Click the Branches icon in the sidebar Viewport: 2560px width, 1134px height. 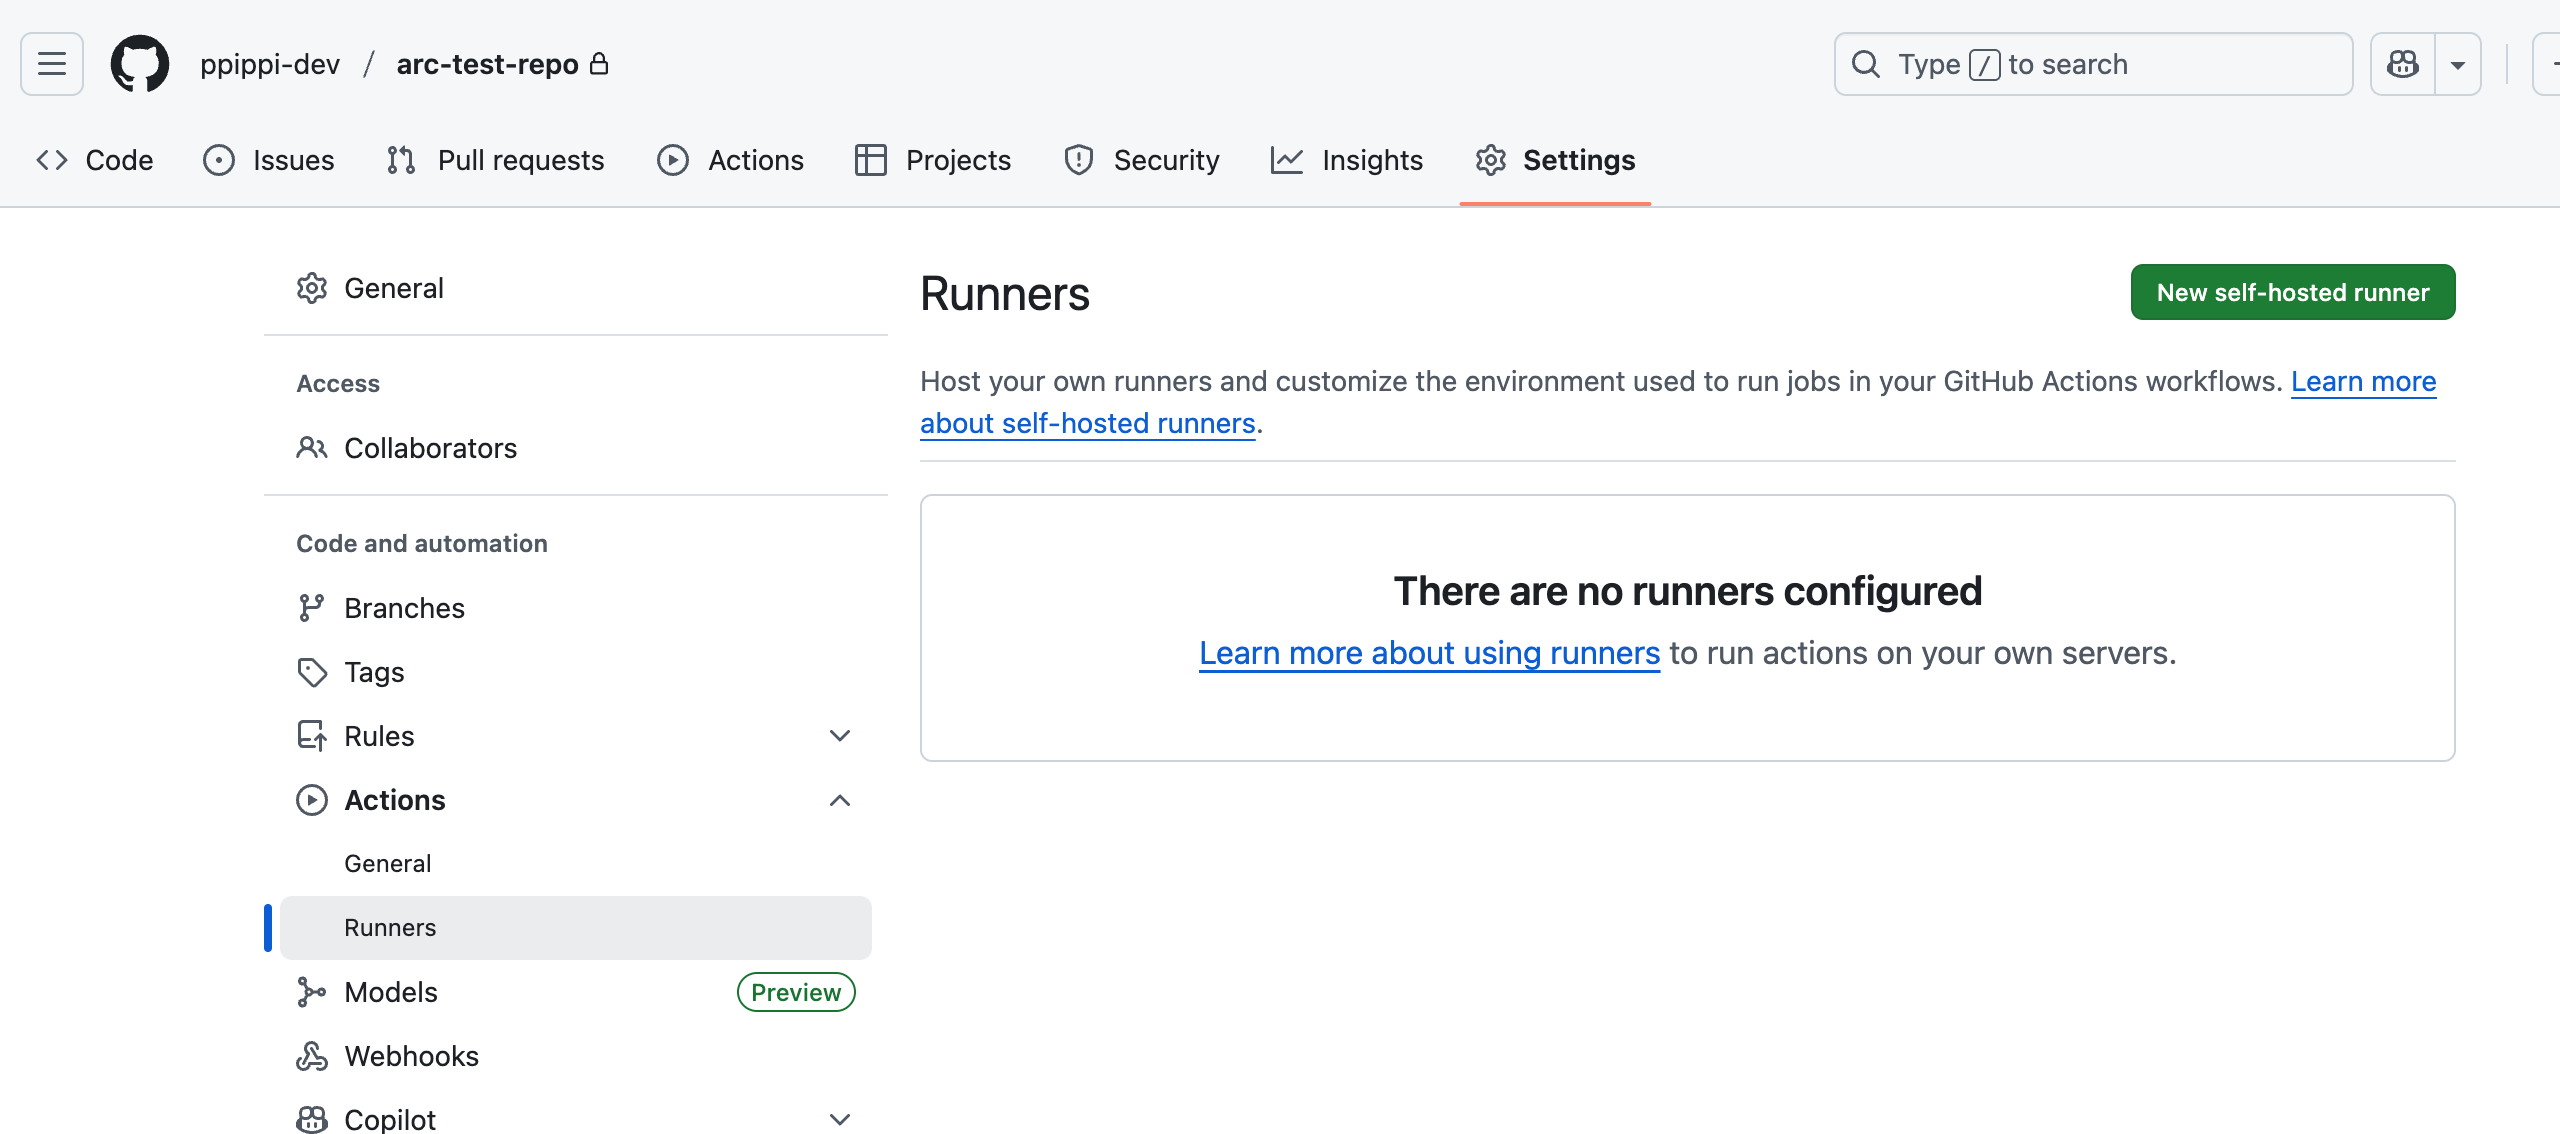(312, 608)
